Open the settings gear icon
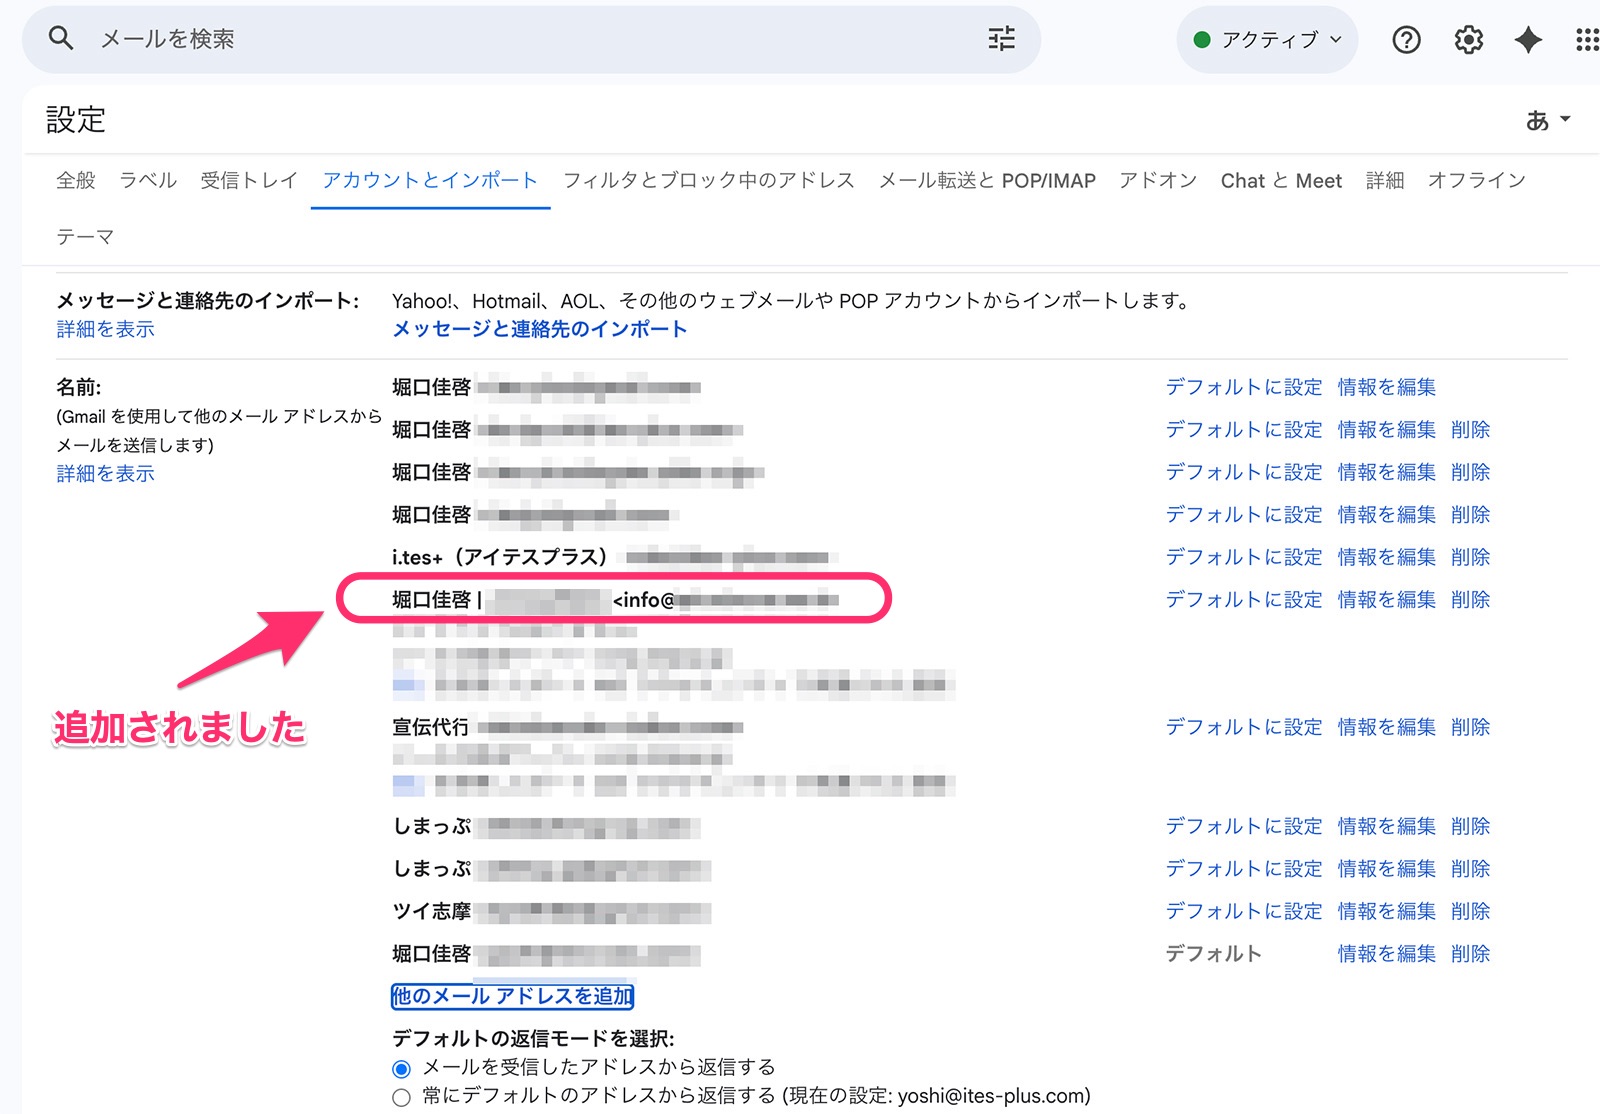This screenshot has width=1600, height=1114. pyautogui.click(x=1468, y=40)
